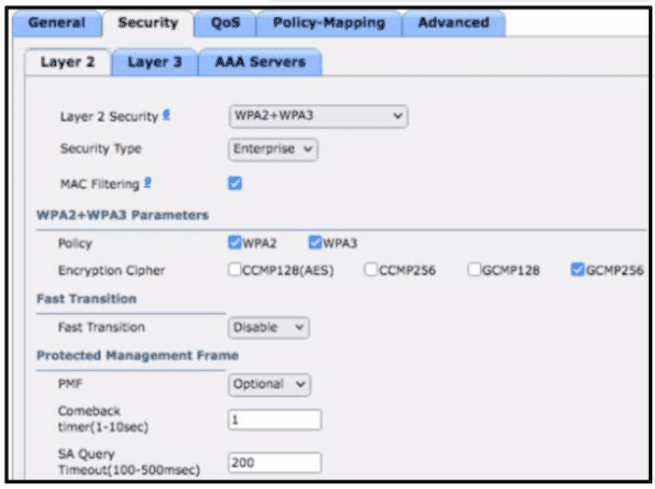This screenshot has height=489, width=655.
Task: Disable the MAC Filtering checkbox
Action: [235, 183]
